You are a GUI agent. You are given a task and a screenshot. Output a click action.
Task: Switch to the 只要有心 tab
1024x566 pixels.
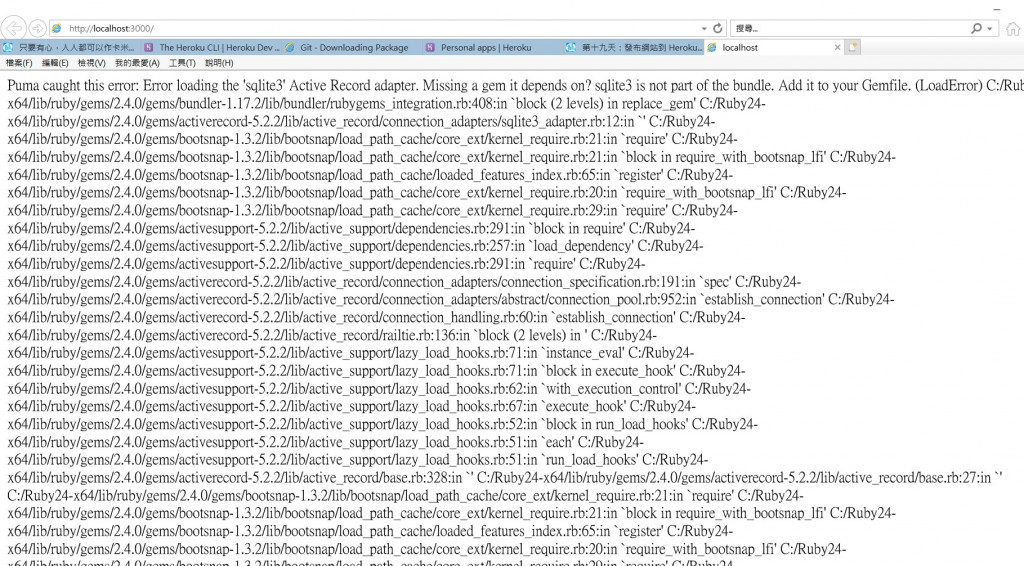pyautogui.click(x=71, y=48)
